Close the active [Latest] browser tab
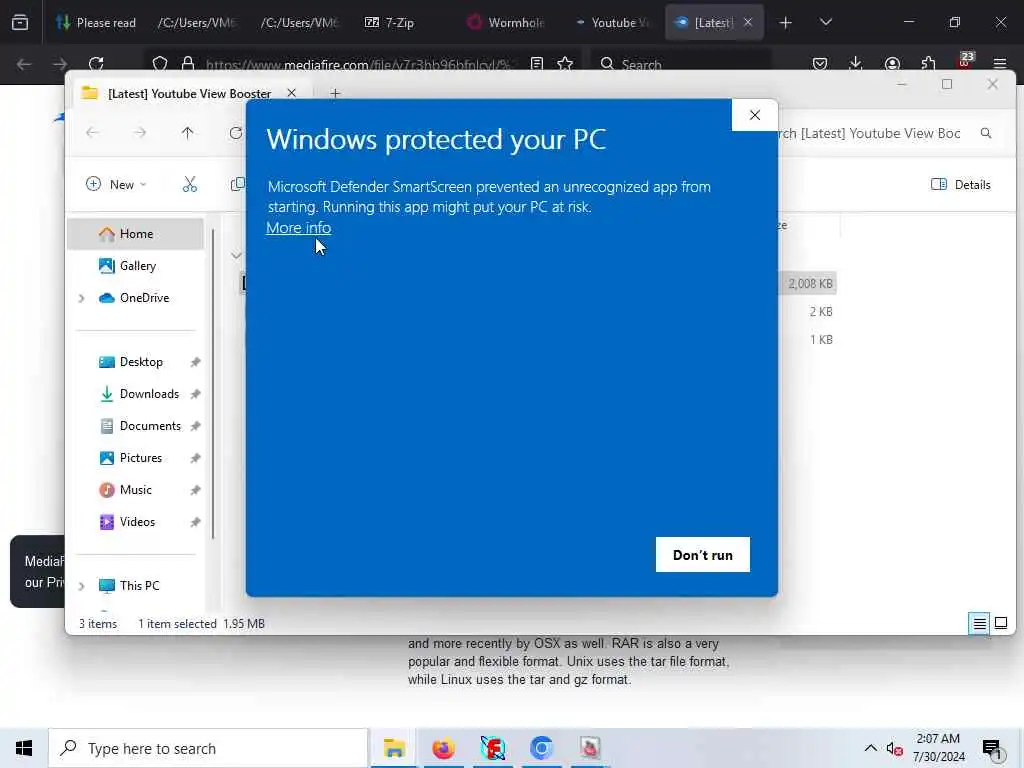 pos(748,22)
